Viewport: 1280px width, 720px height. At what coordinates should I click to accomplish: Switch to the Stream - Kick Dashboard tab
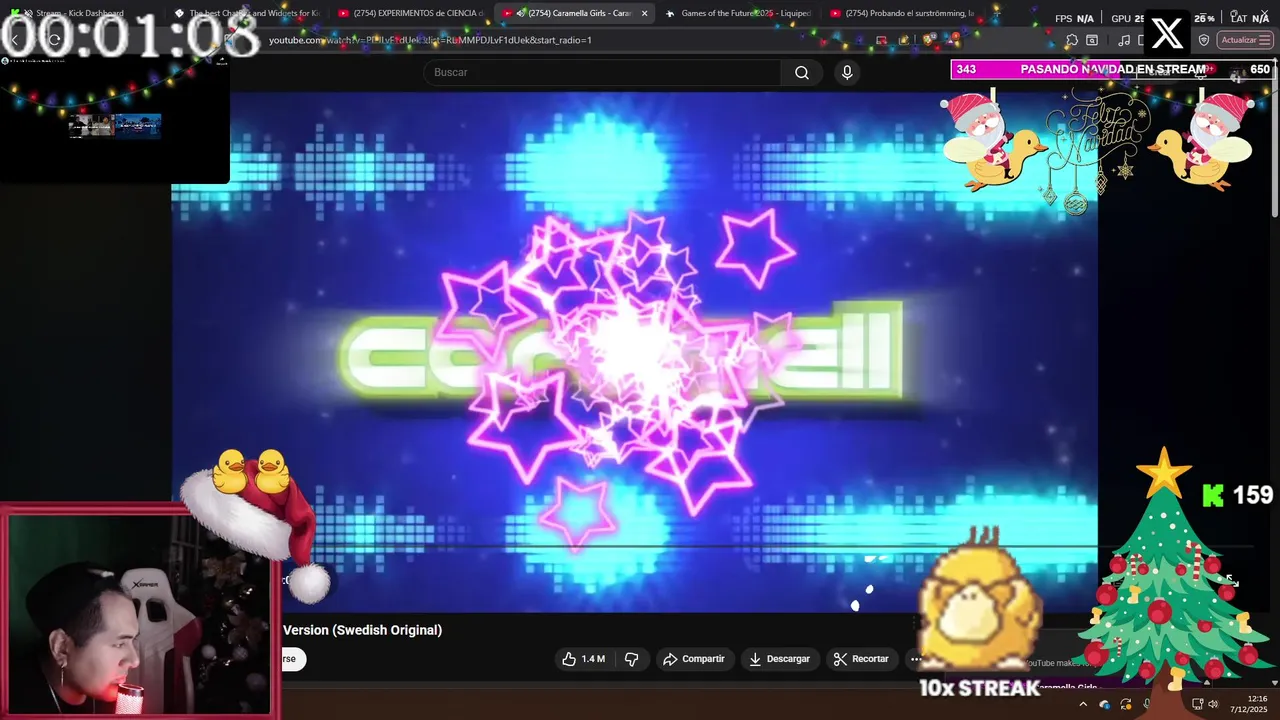pyautogui.click(x=80, y=13)
